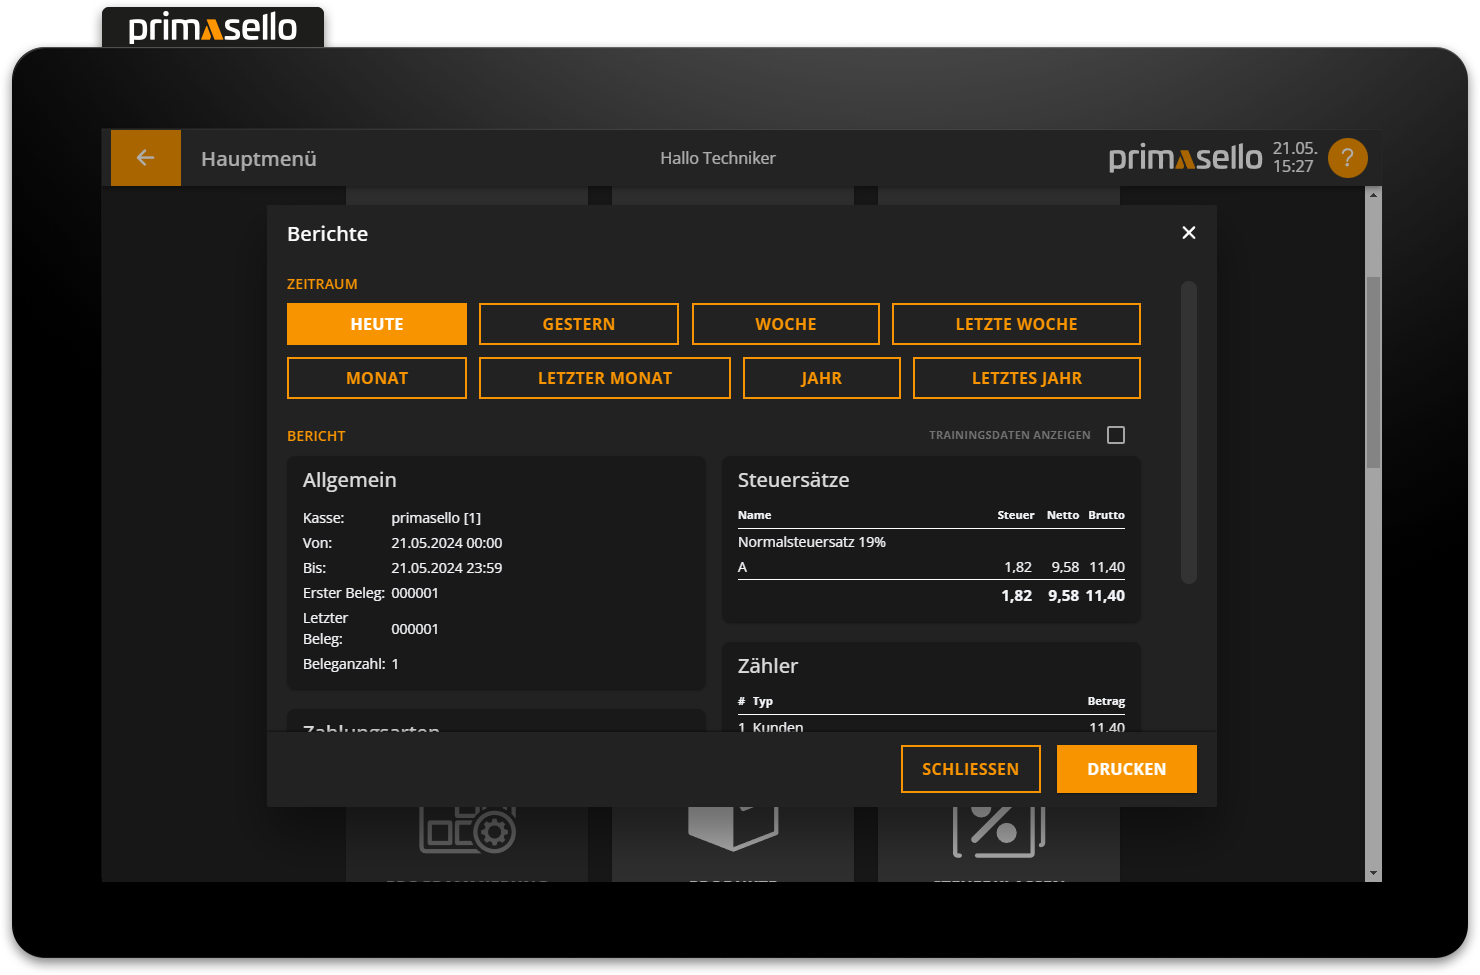This screenshot has height=975, width=1480.
Task: Click the Berichte dialog scrollbar
Action: coord(1188,432)
